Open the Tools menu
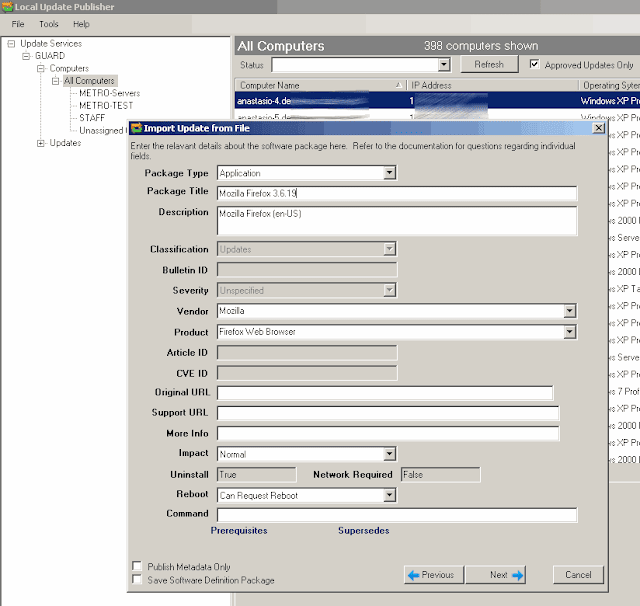The height and width of the screenshot is (606, 640). point(49,24)
